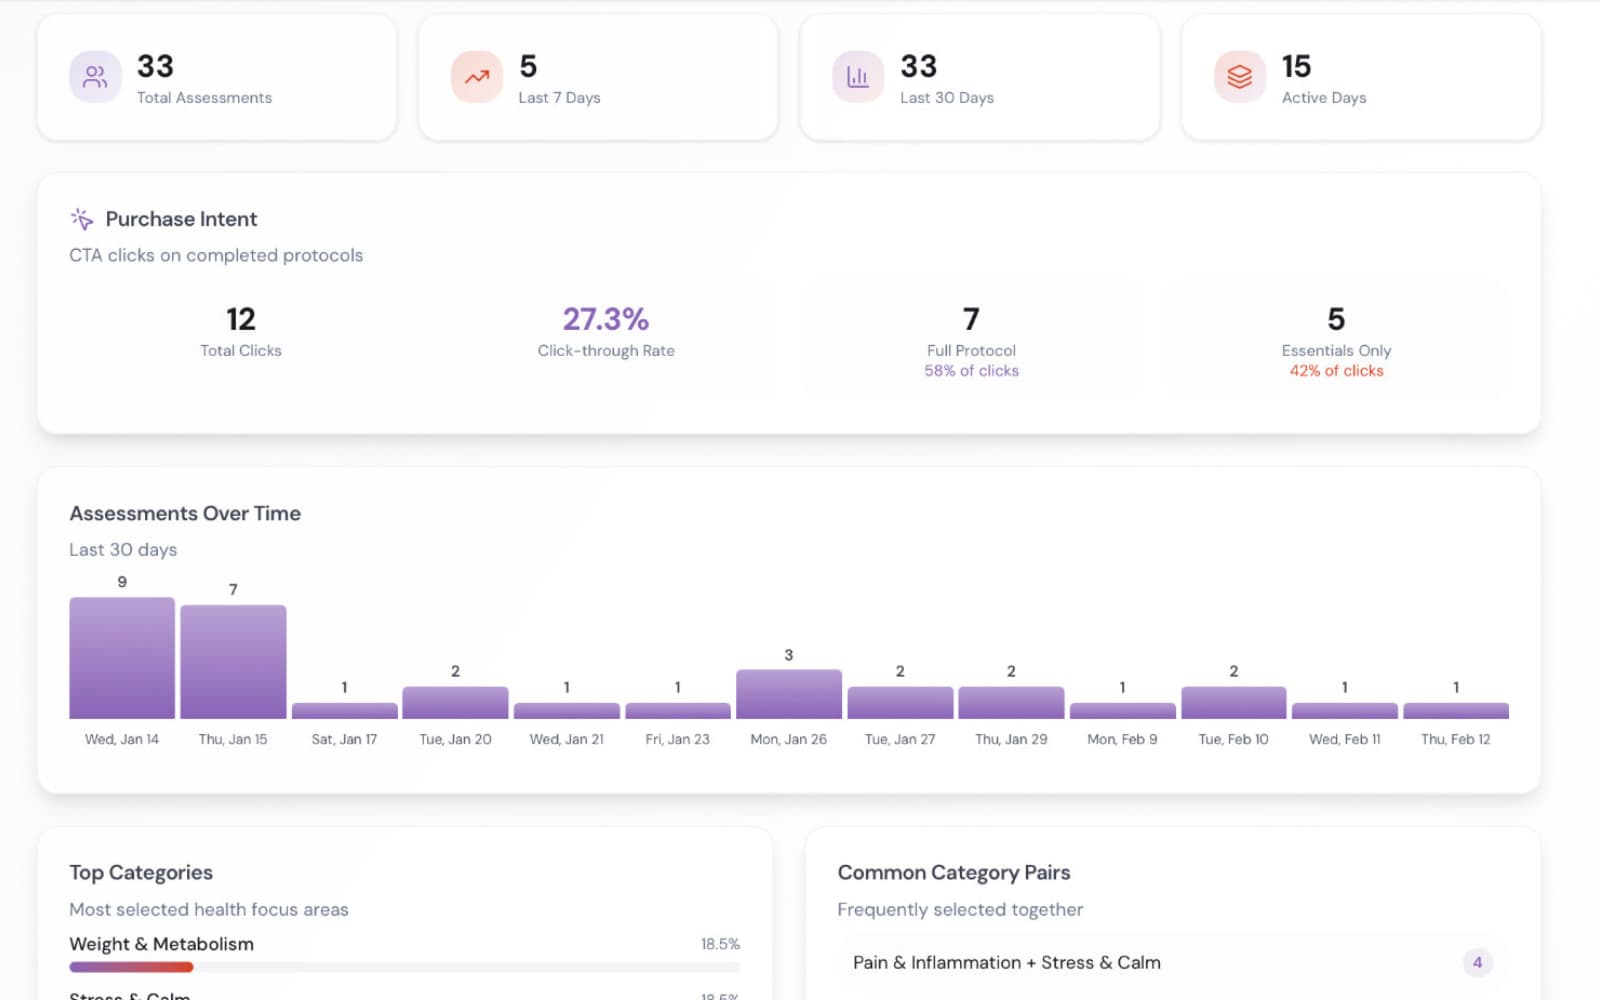Image resolution: width=1600 pixels, height=1000 pixels.
Task: Click the Total Assessments people icon
Action: (94, 76)
